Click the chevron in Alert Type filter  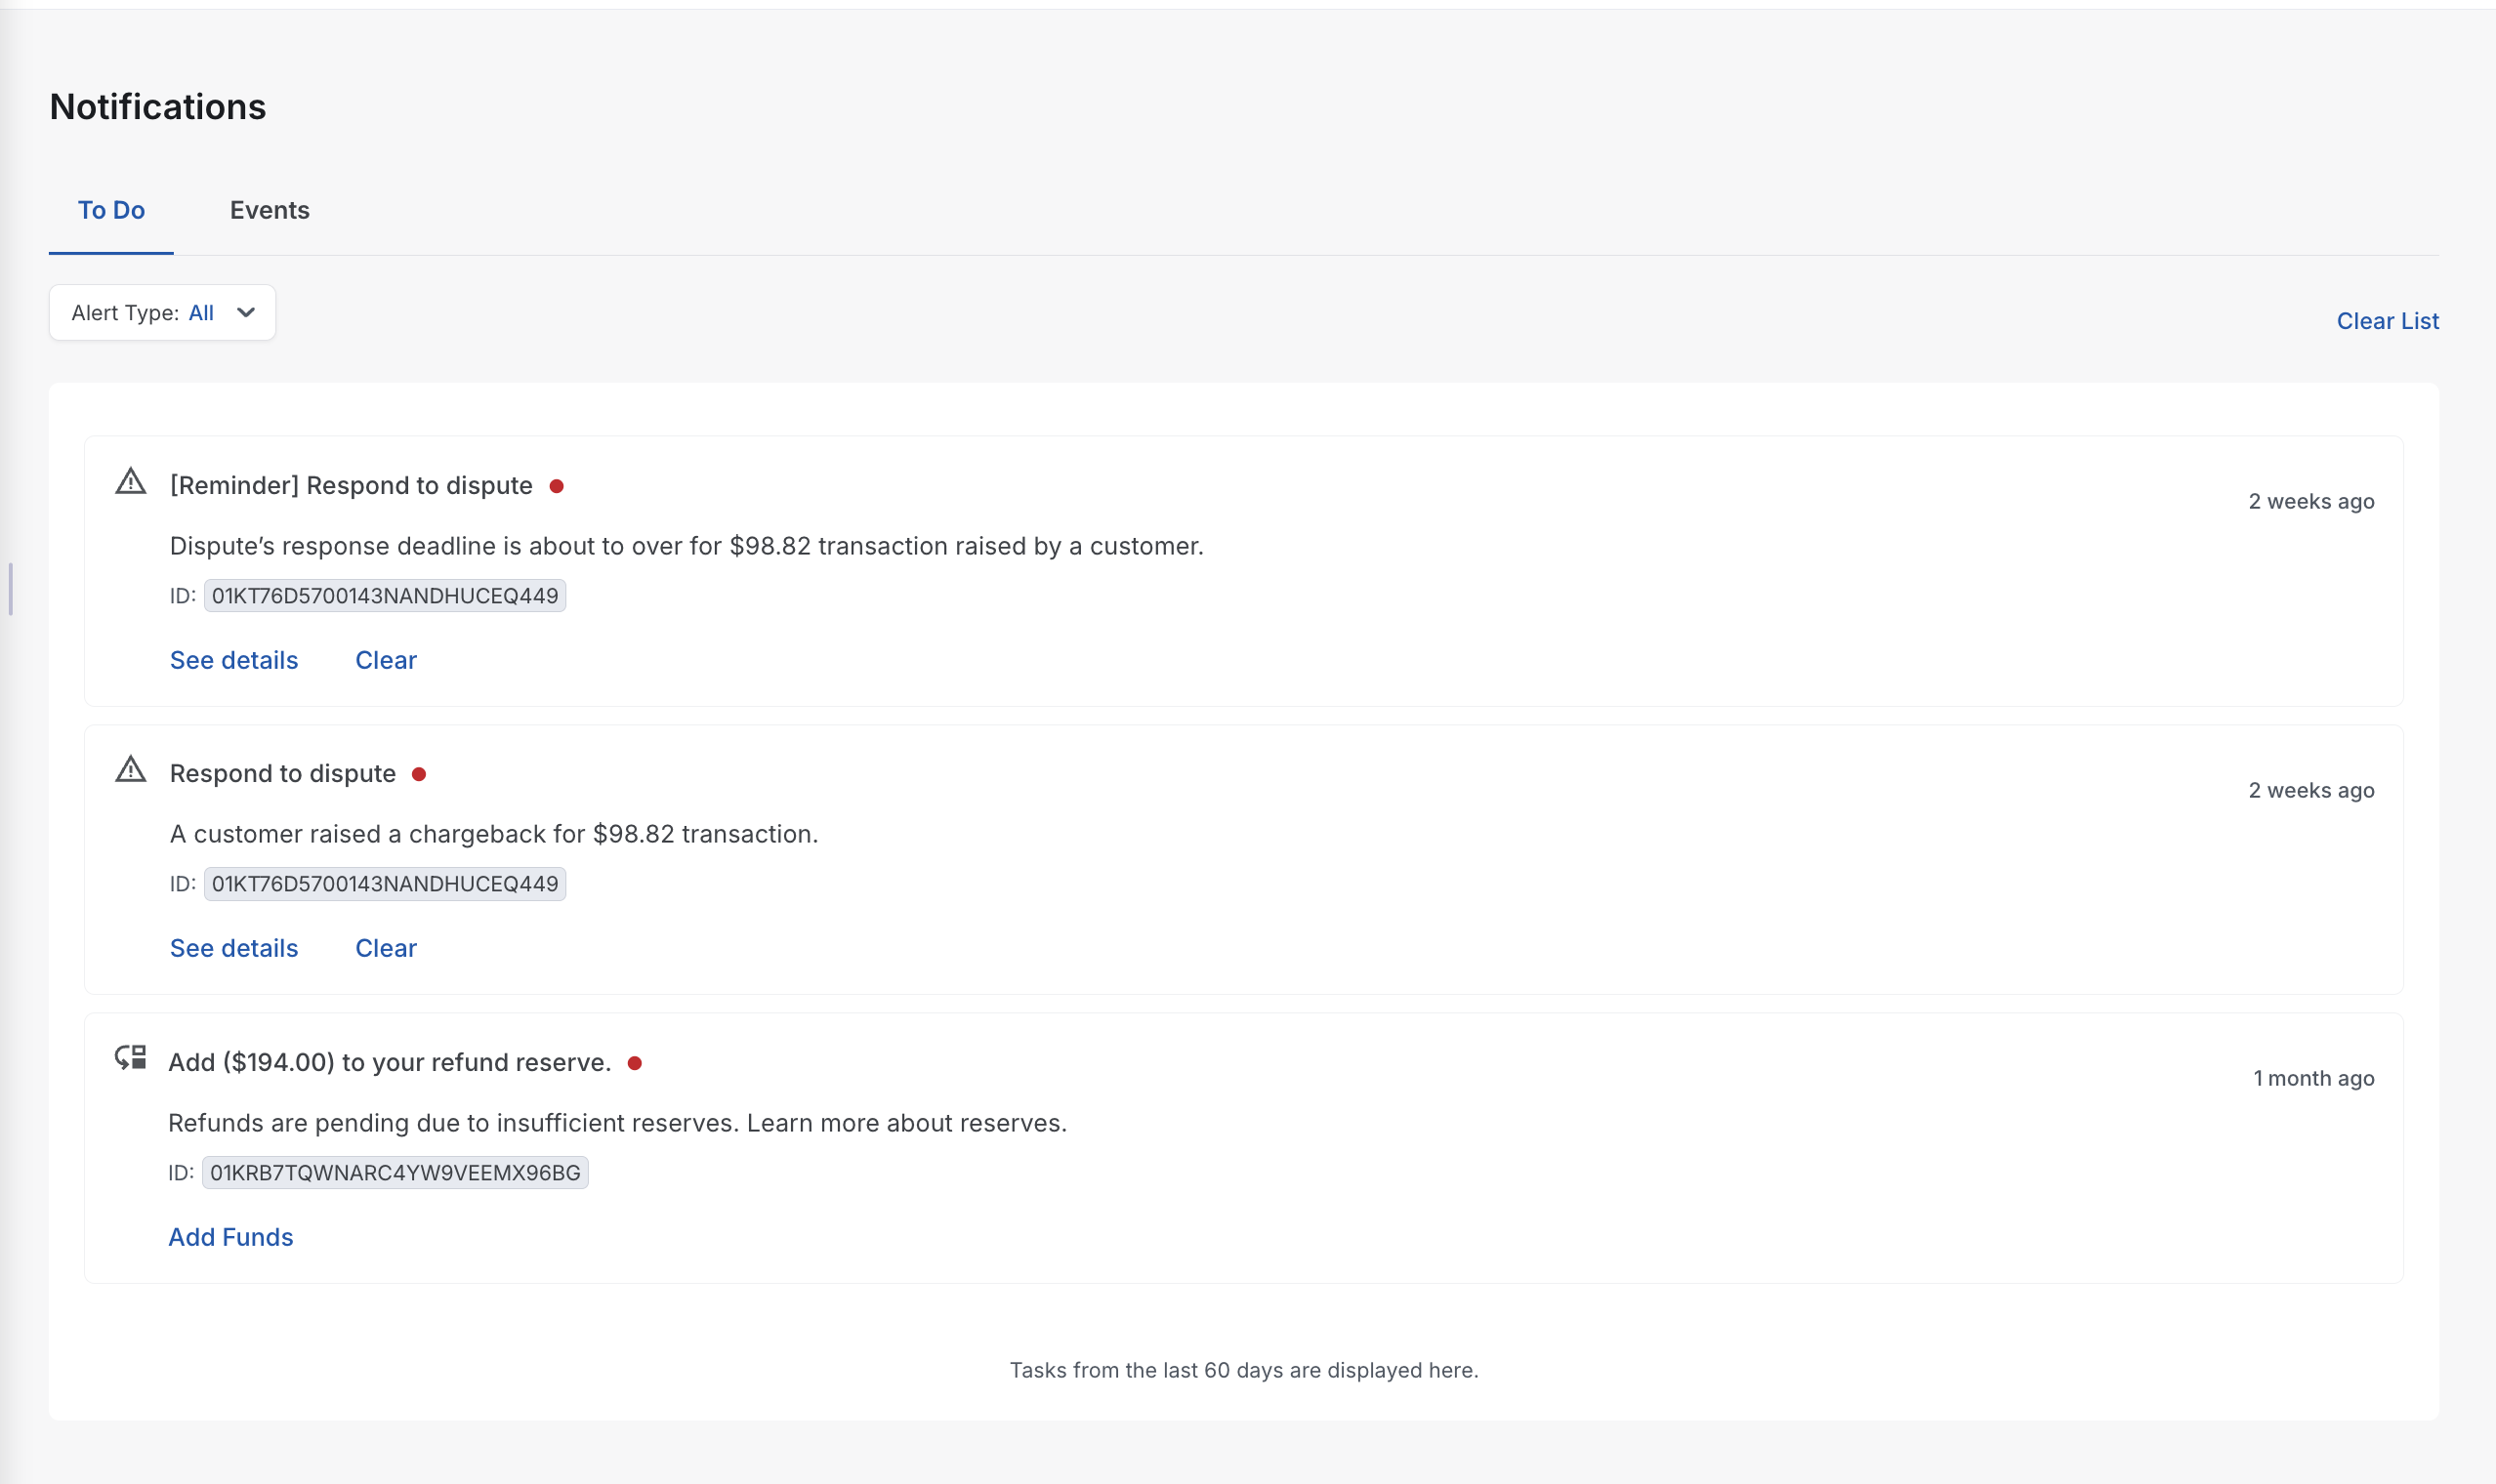click(246, 313)
